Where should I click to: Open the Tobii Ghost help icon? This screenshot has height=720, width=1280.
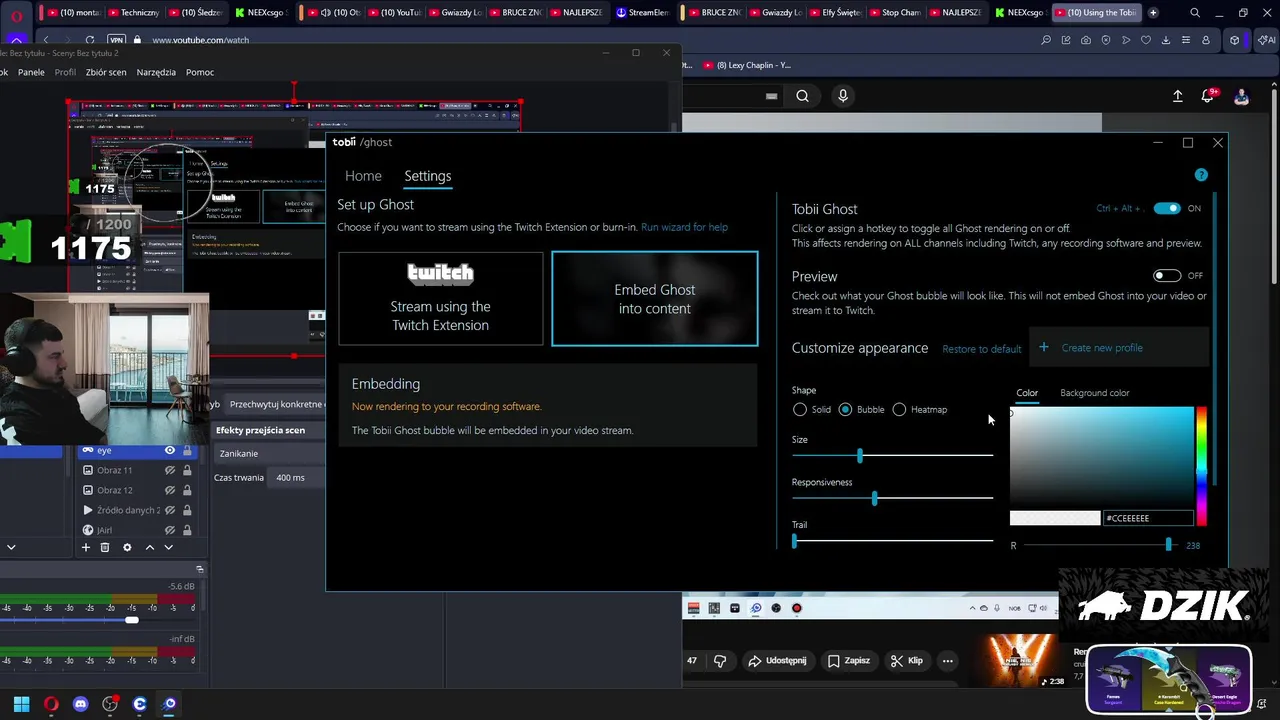pos(1201,175)
